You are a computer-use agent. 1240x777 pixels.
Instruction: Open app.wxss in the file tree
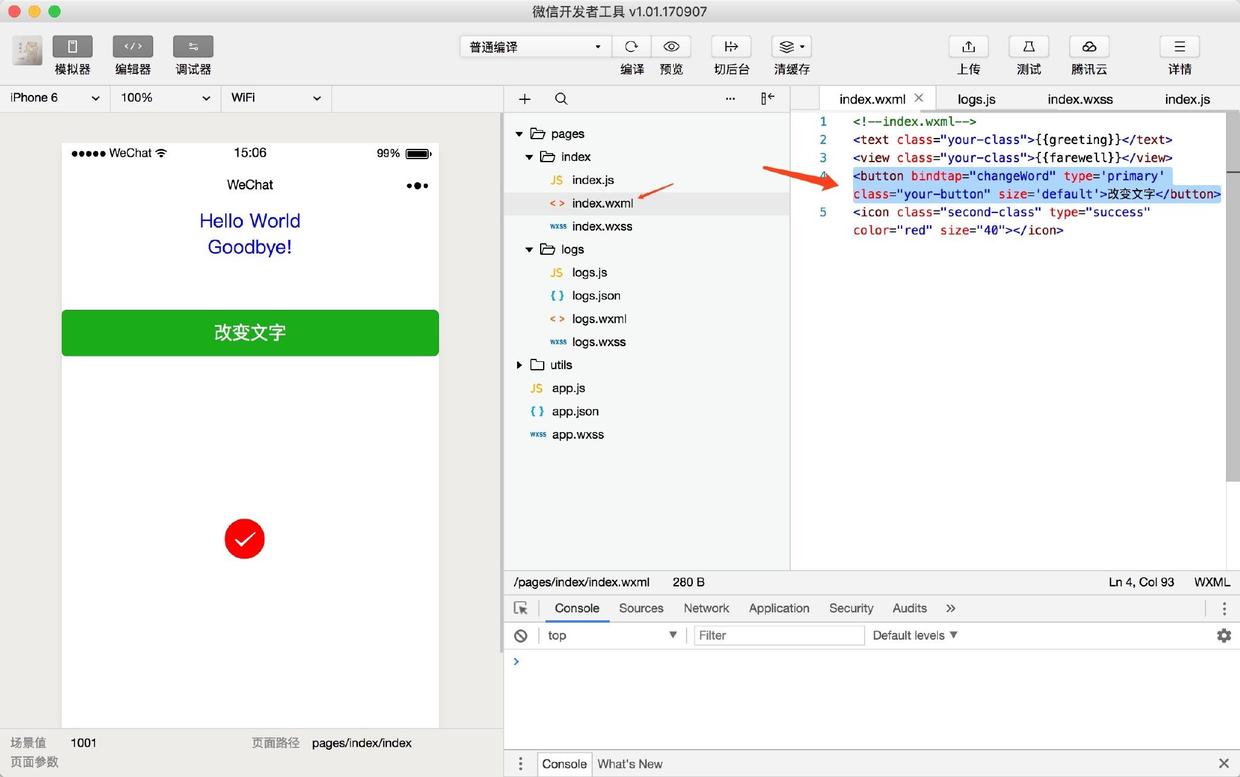click(578, 434)
